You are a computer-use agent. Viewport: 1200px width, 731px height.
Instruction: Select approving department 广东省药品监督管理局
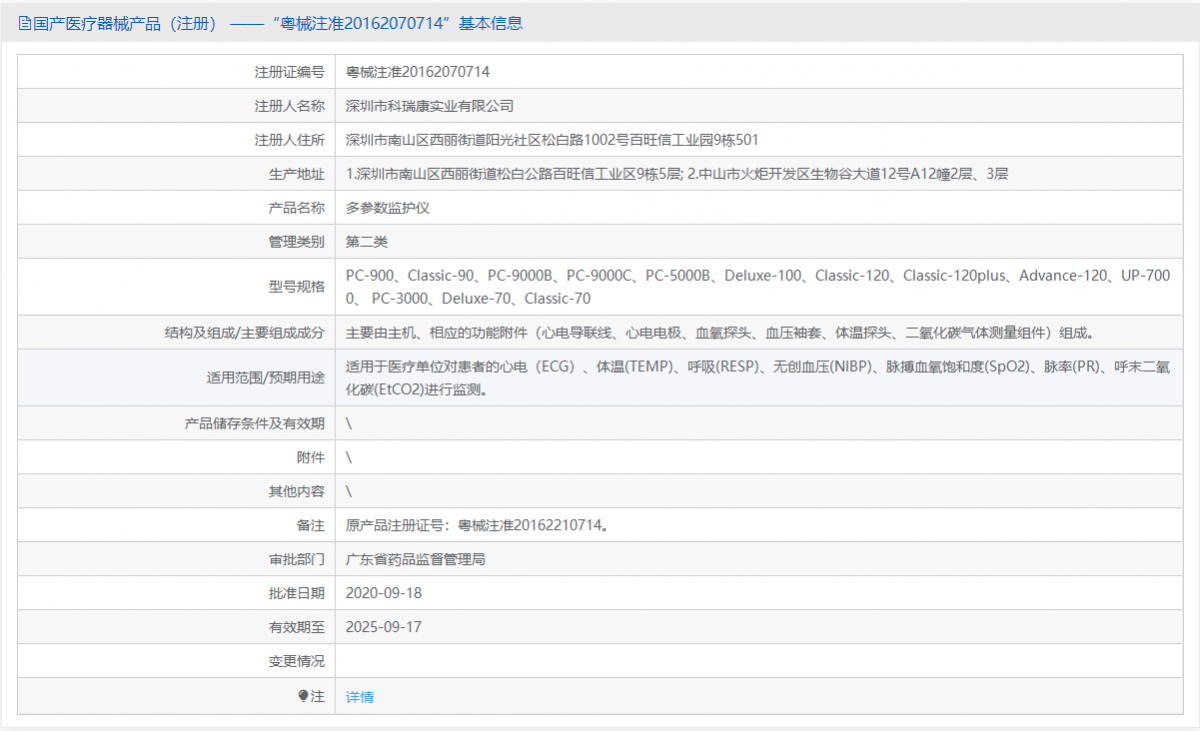[x=416, y=559]
